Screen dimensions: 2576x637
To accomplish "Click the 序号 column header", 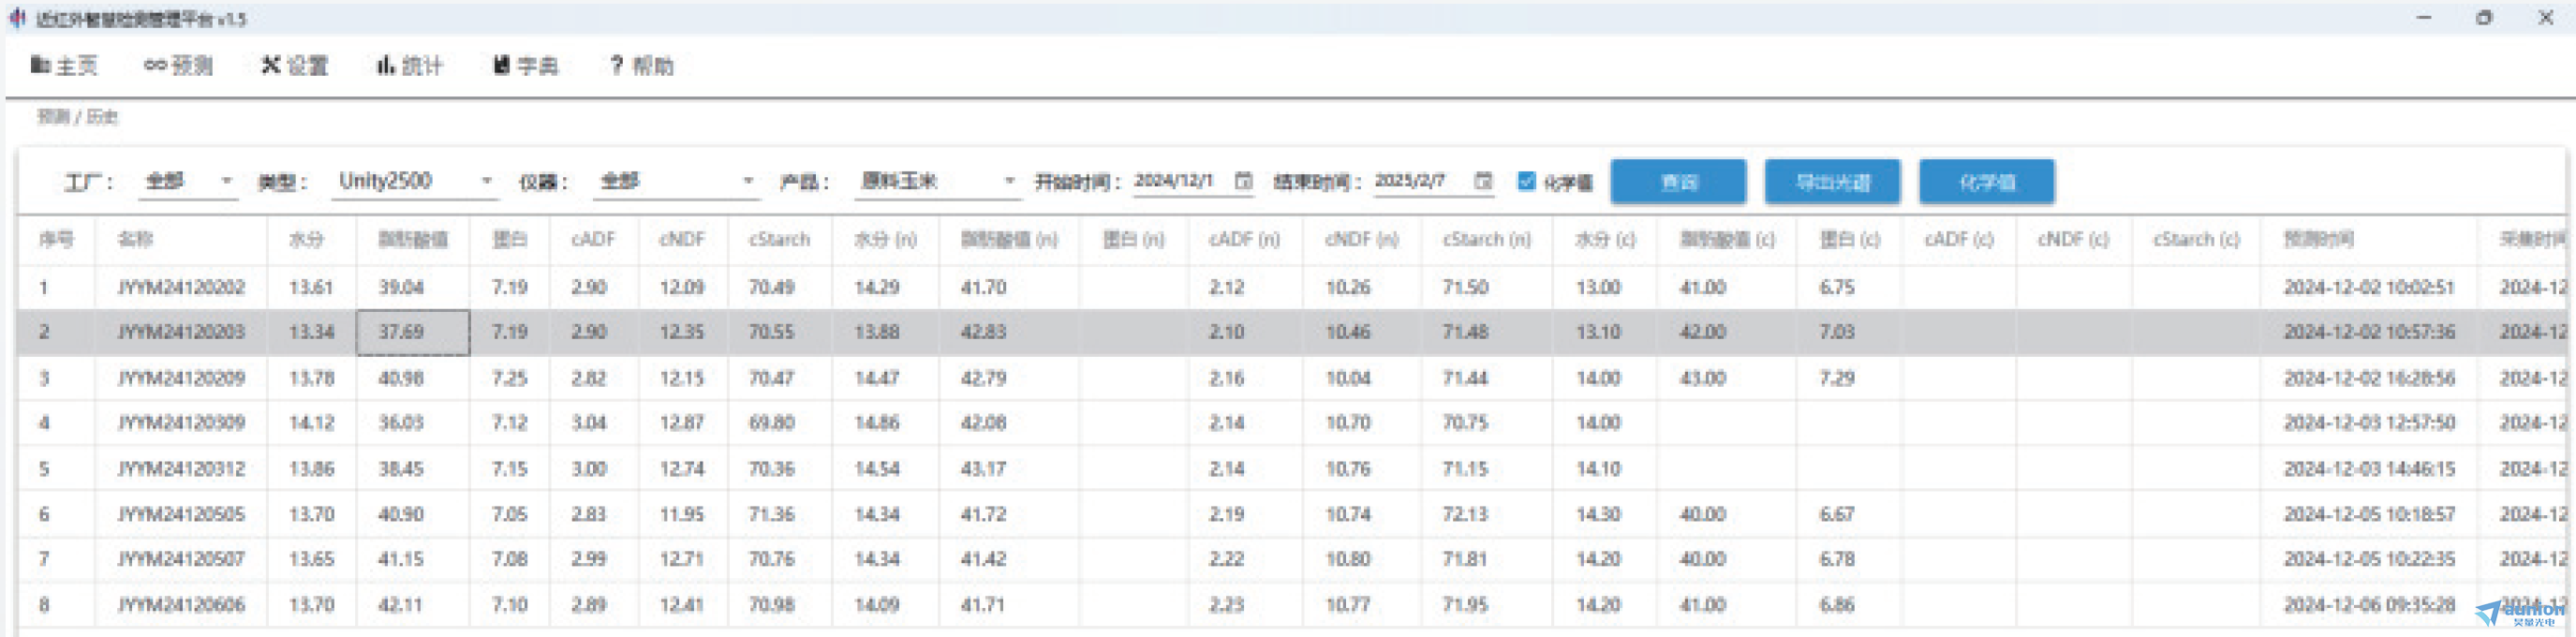I will click(56, 240).
